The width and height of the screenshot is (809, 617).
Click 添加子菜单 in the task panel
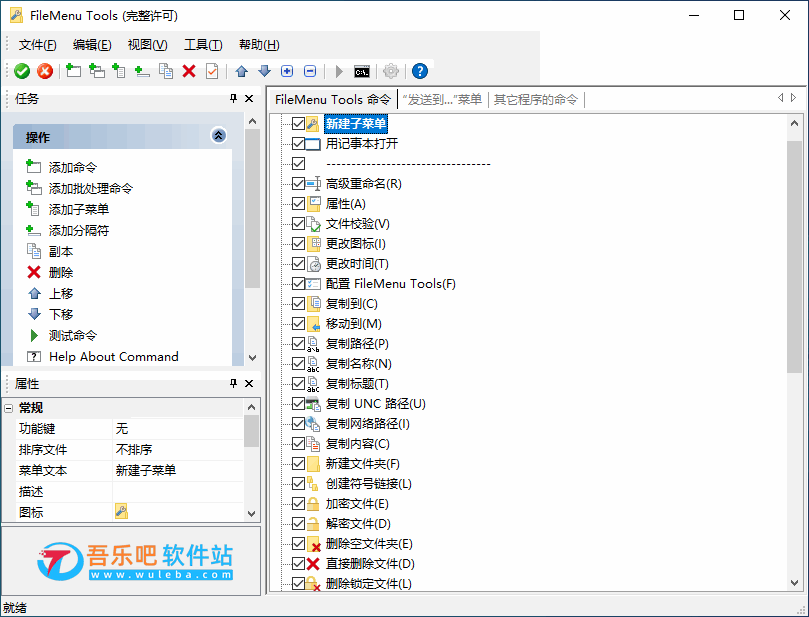tap(79, 209)
